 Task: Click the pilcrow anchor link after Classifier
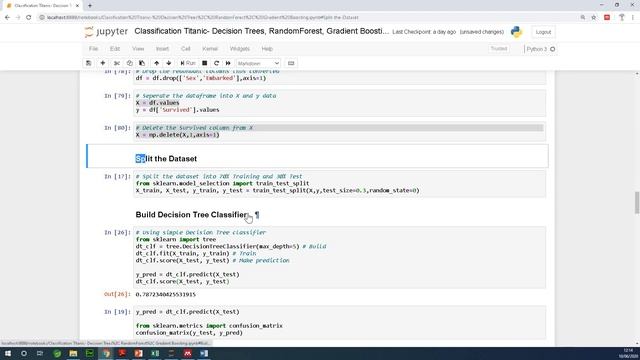[257, 215]
